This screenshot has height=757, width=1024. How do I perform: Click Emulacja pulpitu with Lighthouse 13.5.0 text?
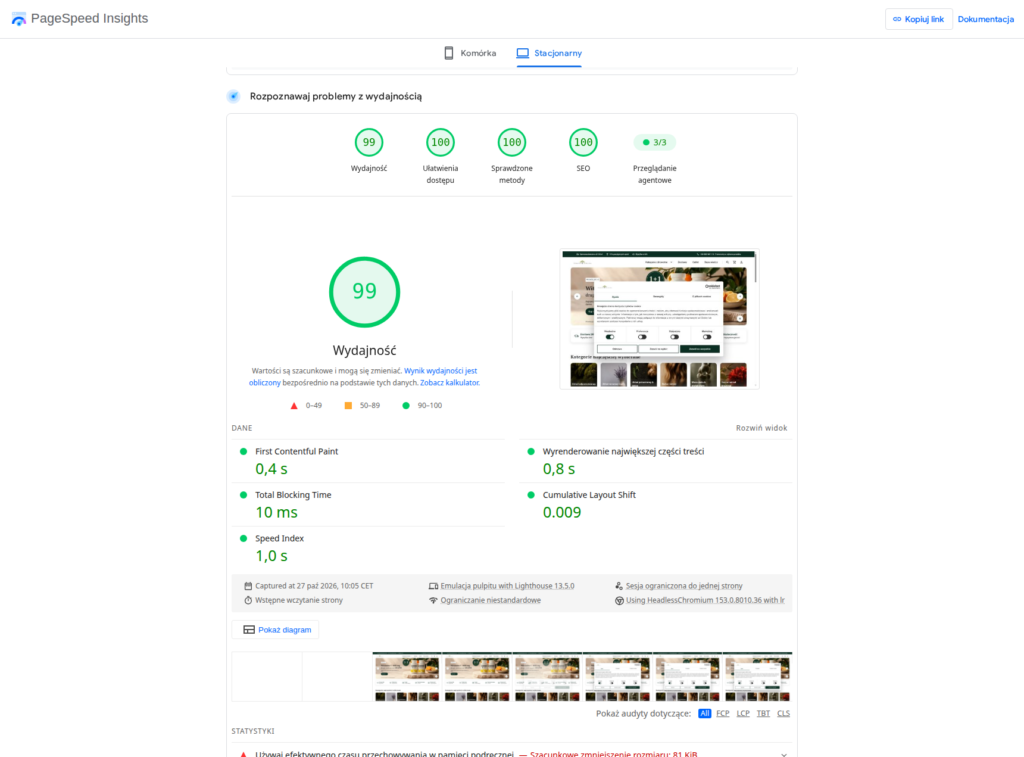pos(507,586)
